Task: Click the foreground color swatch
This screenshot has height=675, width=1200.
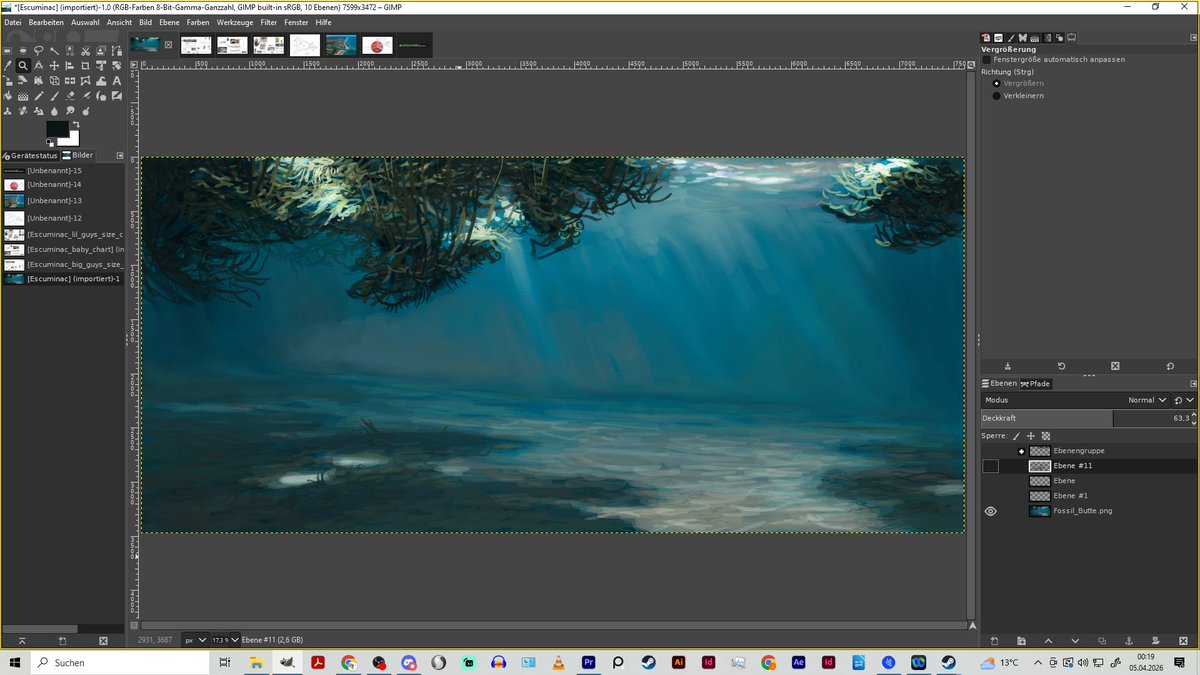Action: [56, 129]
